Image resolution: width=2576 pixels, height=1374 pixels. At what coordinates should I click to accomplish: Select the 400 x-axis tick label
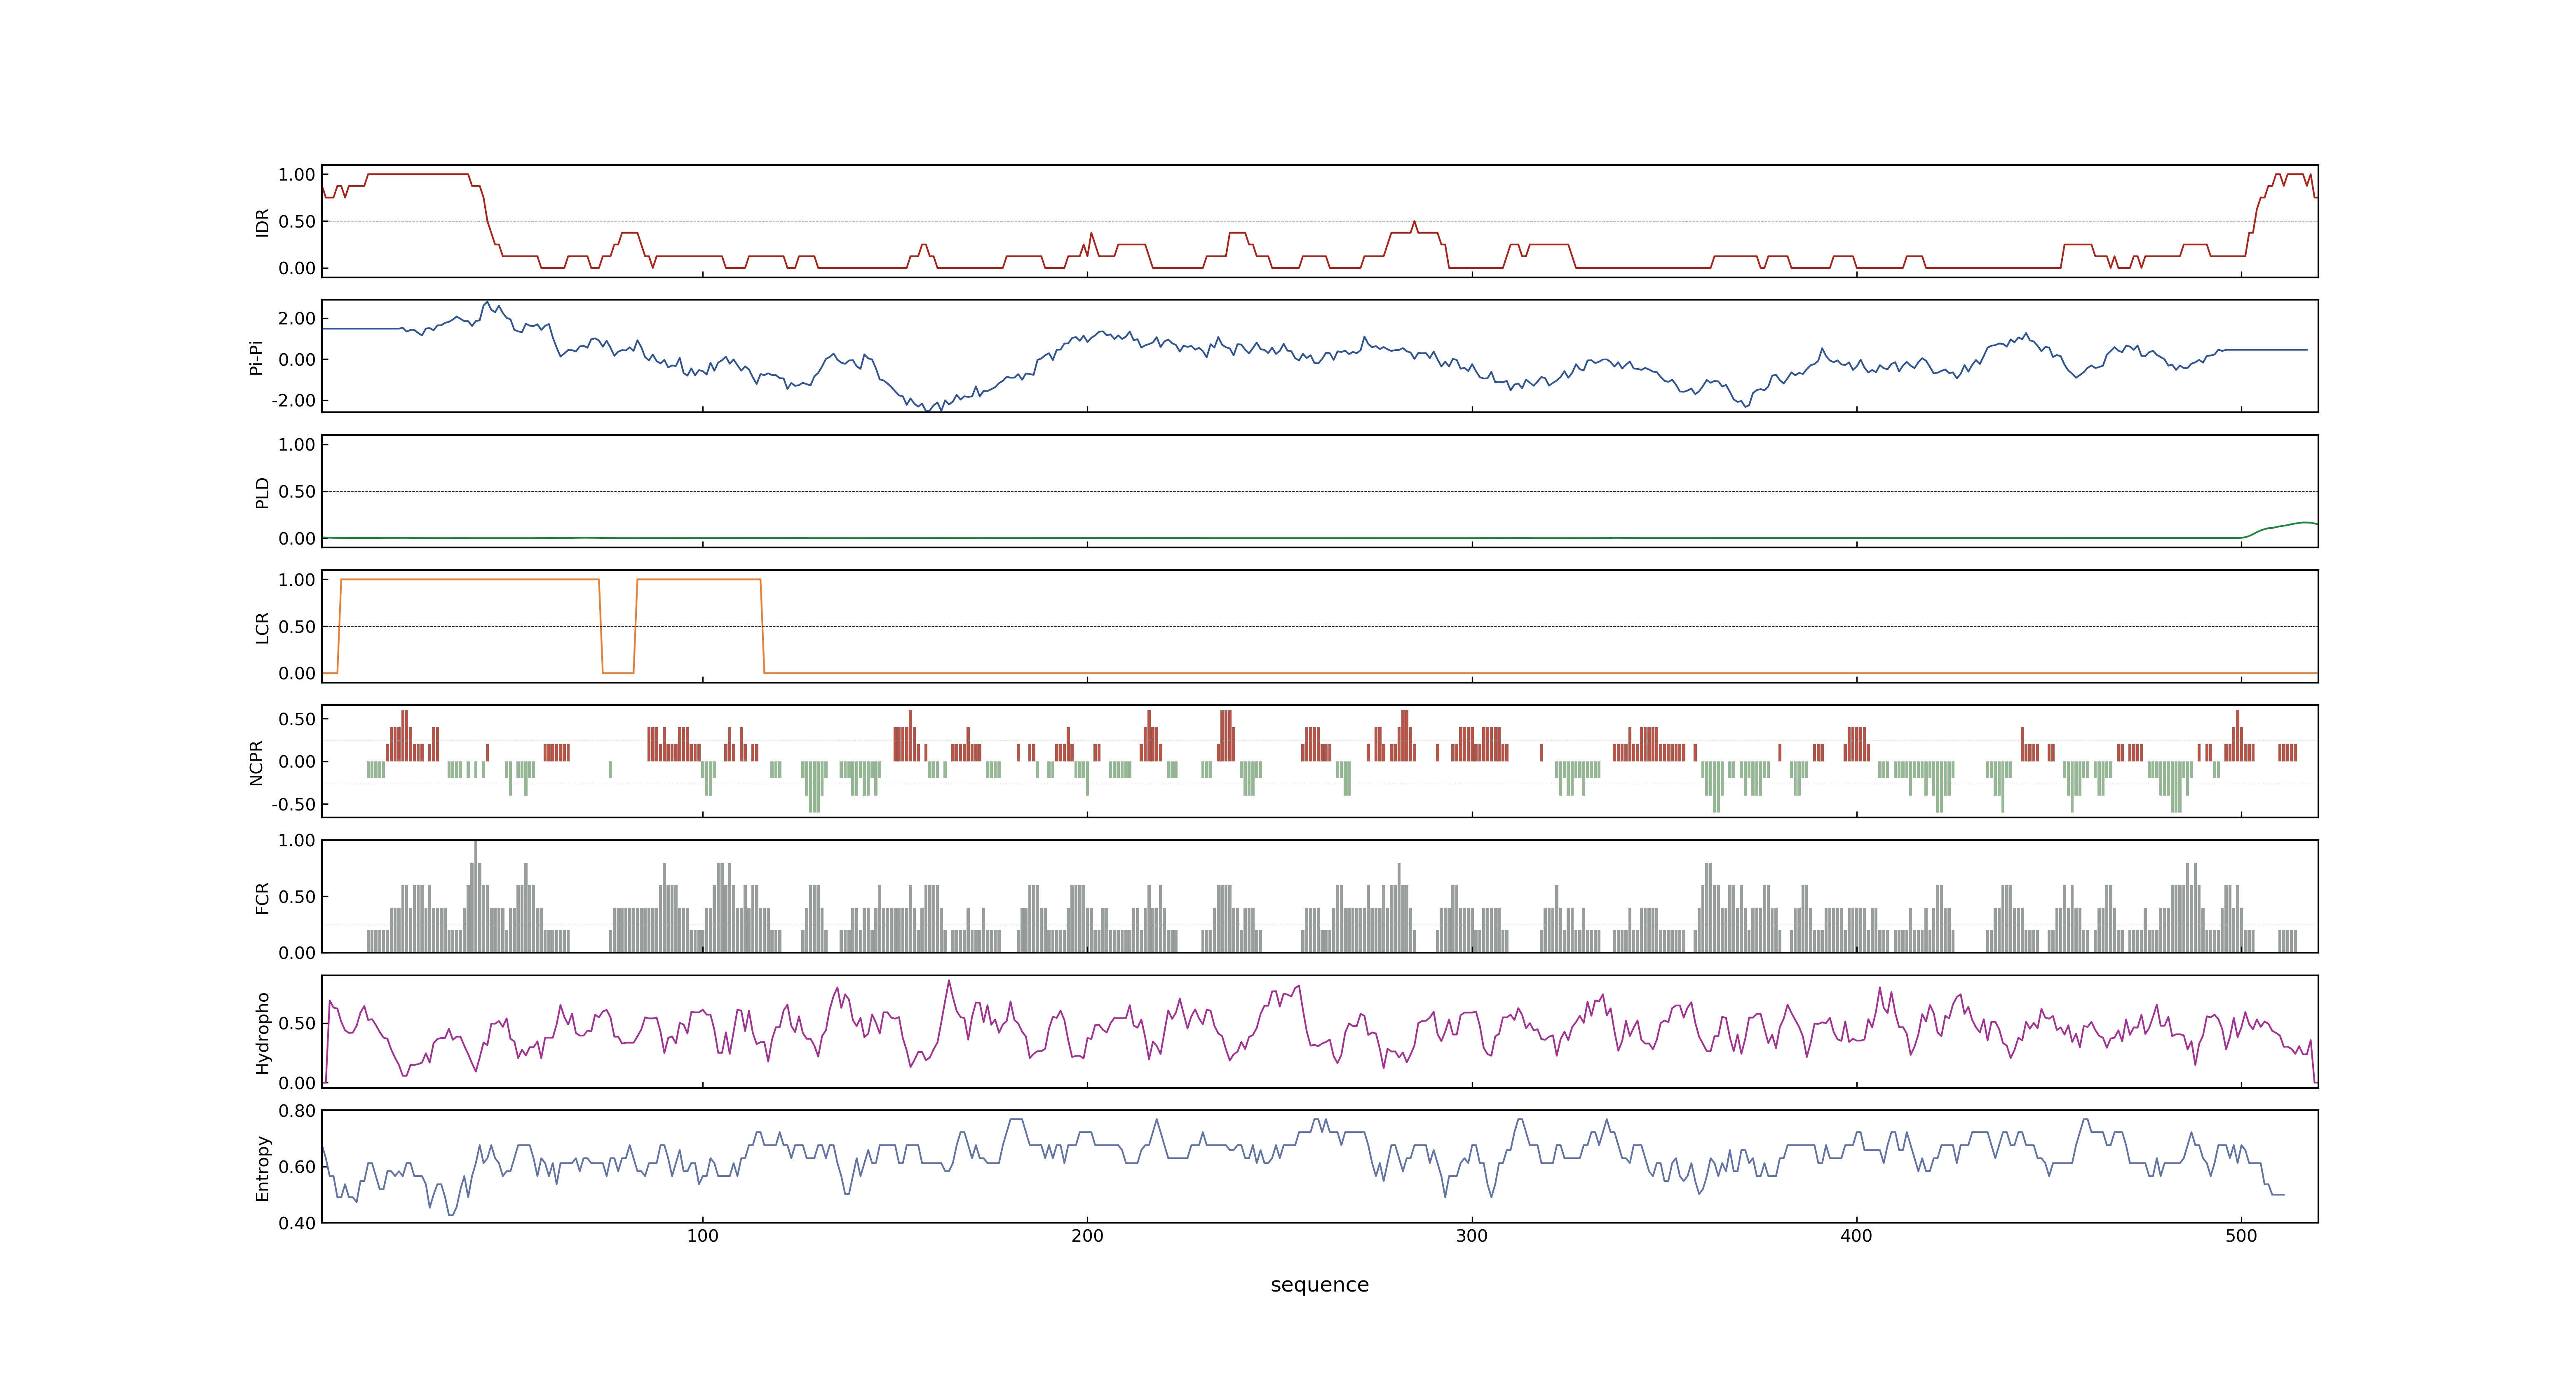coord(1856,1236)
